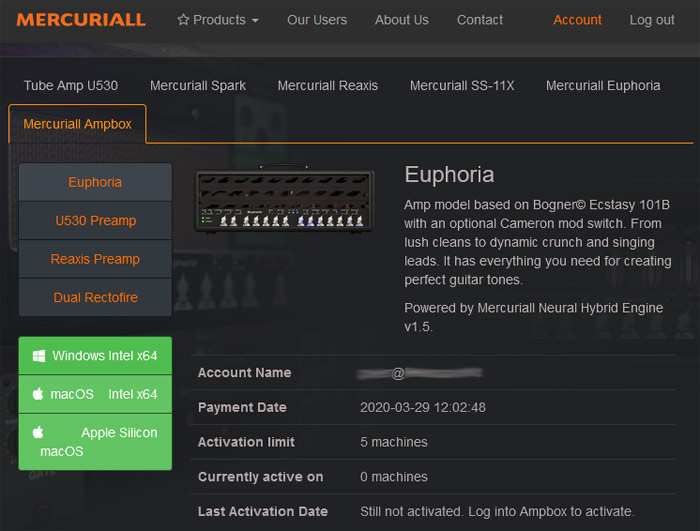Click the Windows logo icon
Viewport: 700px width, 531px height.
tap(38, 356)
